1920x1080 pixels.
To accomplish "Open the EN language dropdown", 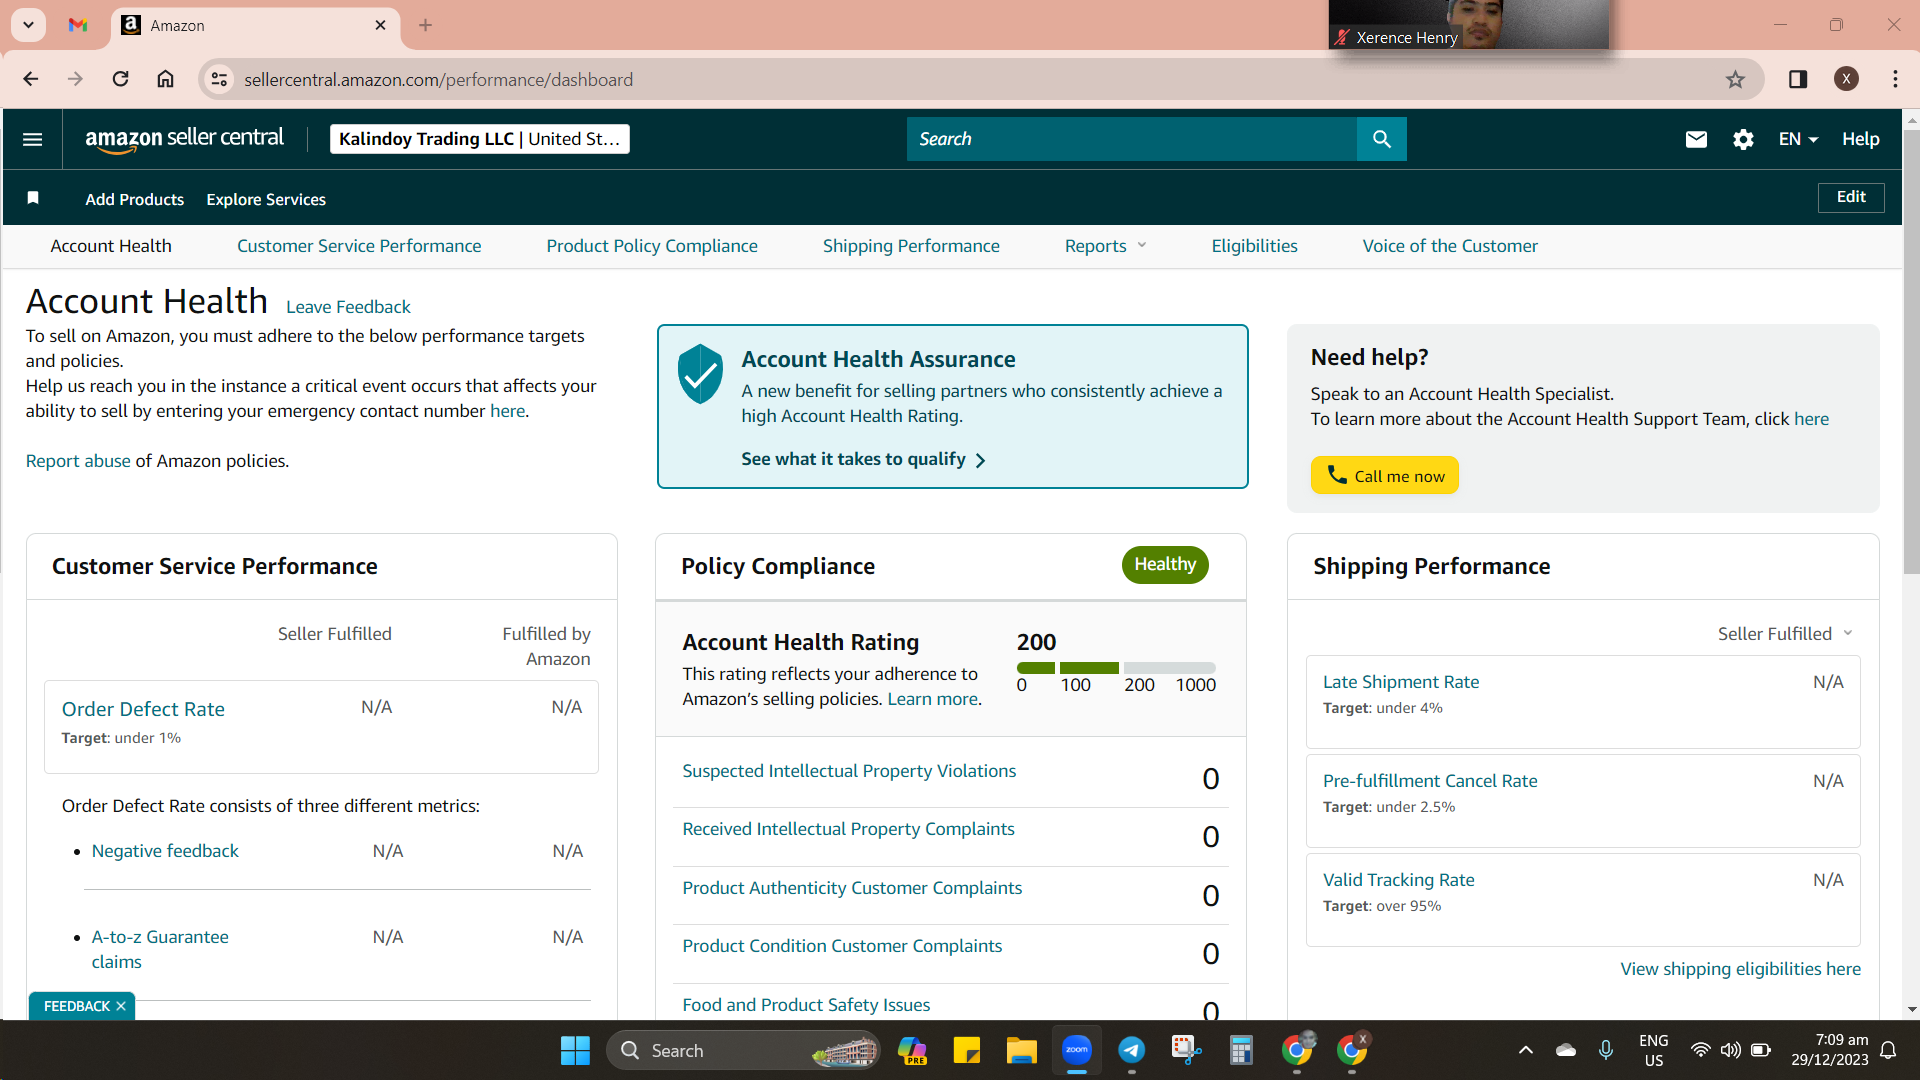I will click(1798, 139).
